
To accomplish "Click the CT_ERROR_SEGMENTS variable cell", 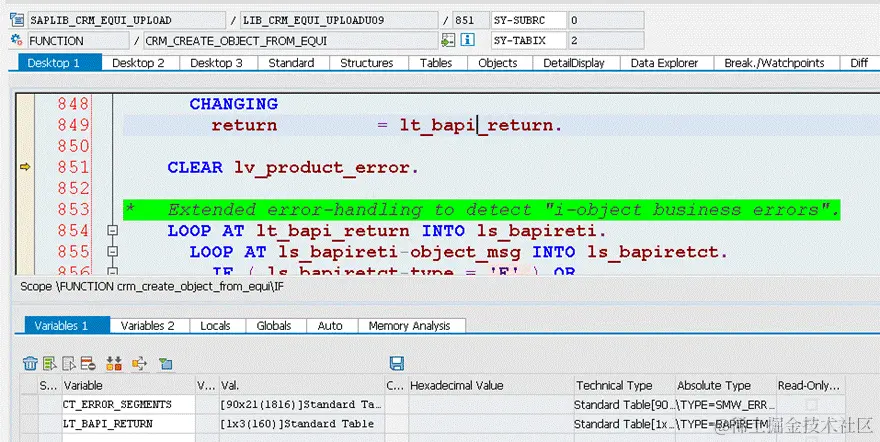I will (x=128, y=404).
